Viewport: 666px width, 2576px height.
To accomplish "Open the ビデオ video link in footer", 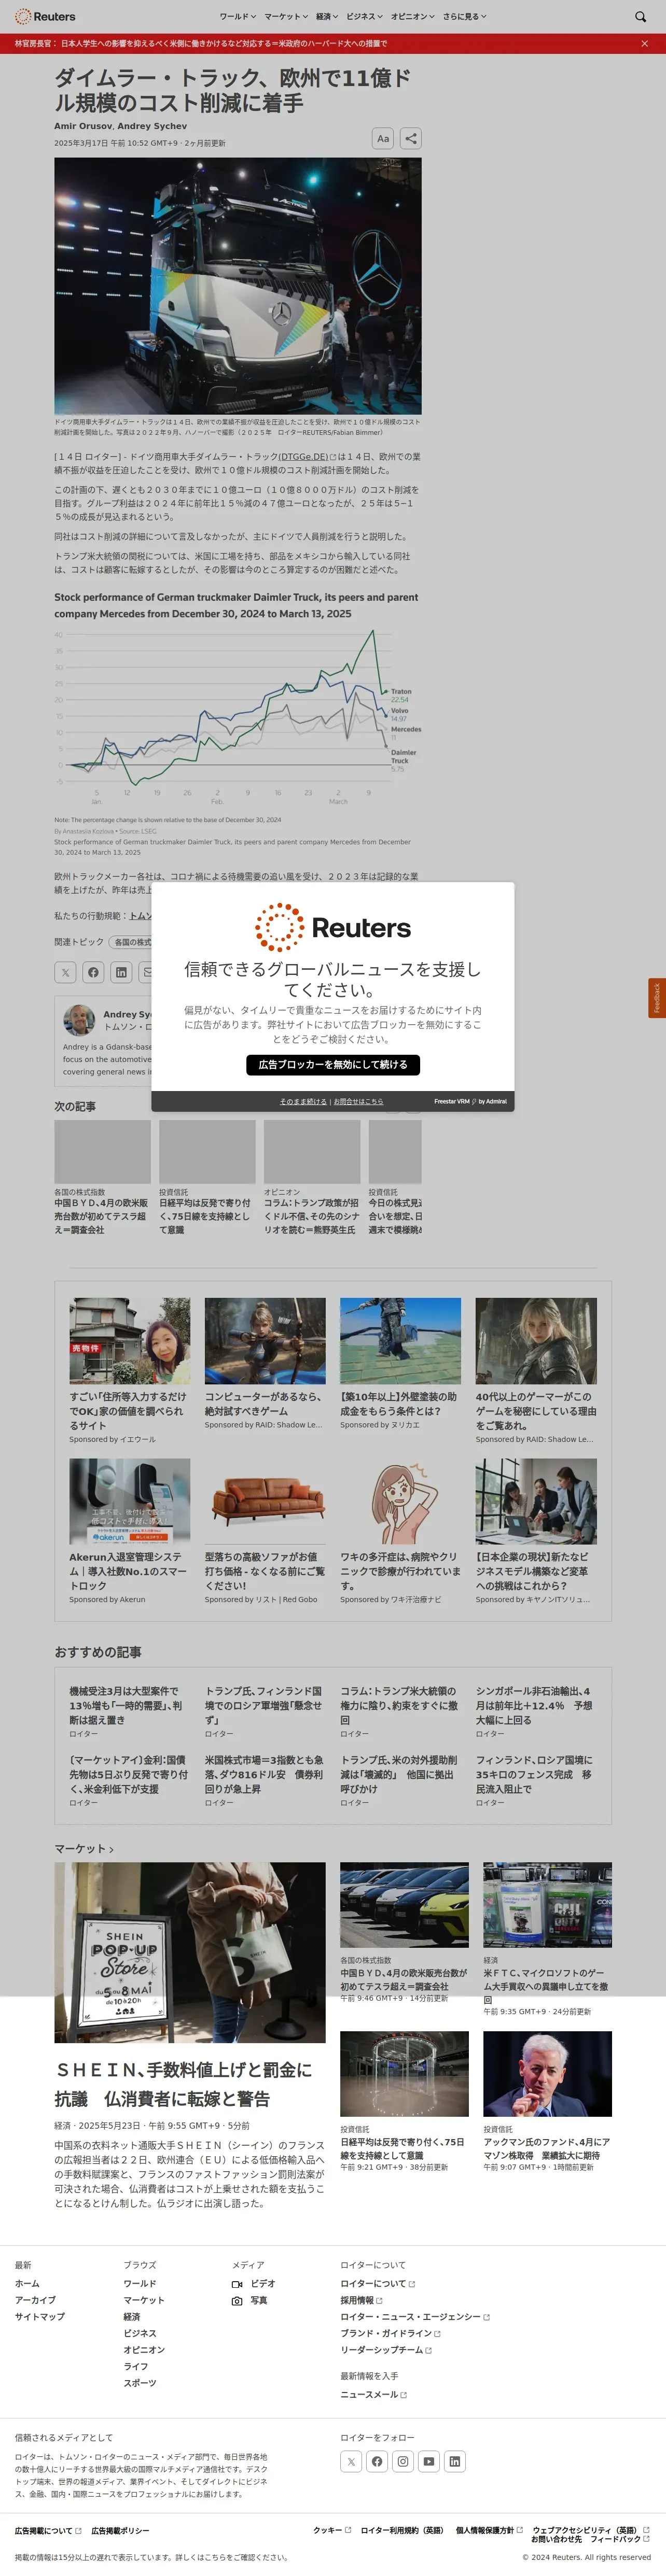I will pos(253,2283).
